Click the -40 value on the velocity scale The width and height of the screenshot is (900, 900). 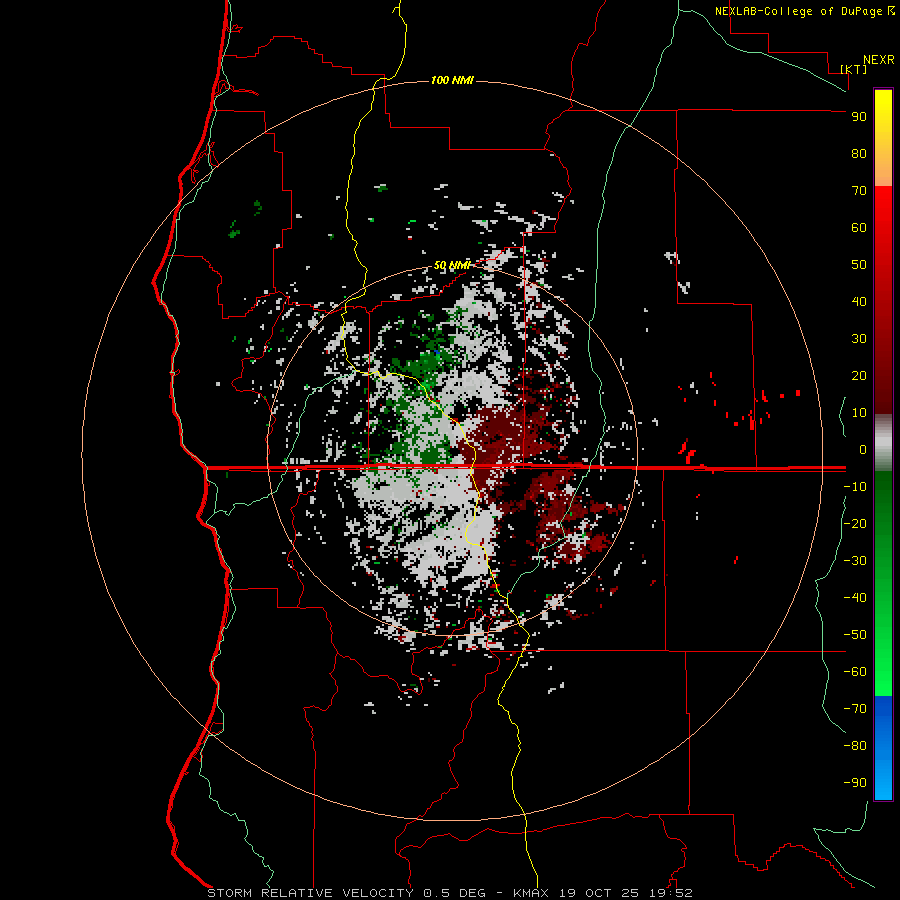tap(855, 598)
